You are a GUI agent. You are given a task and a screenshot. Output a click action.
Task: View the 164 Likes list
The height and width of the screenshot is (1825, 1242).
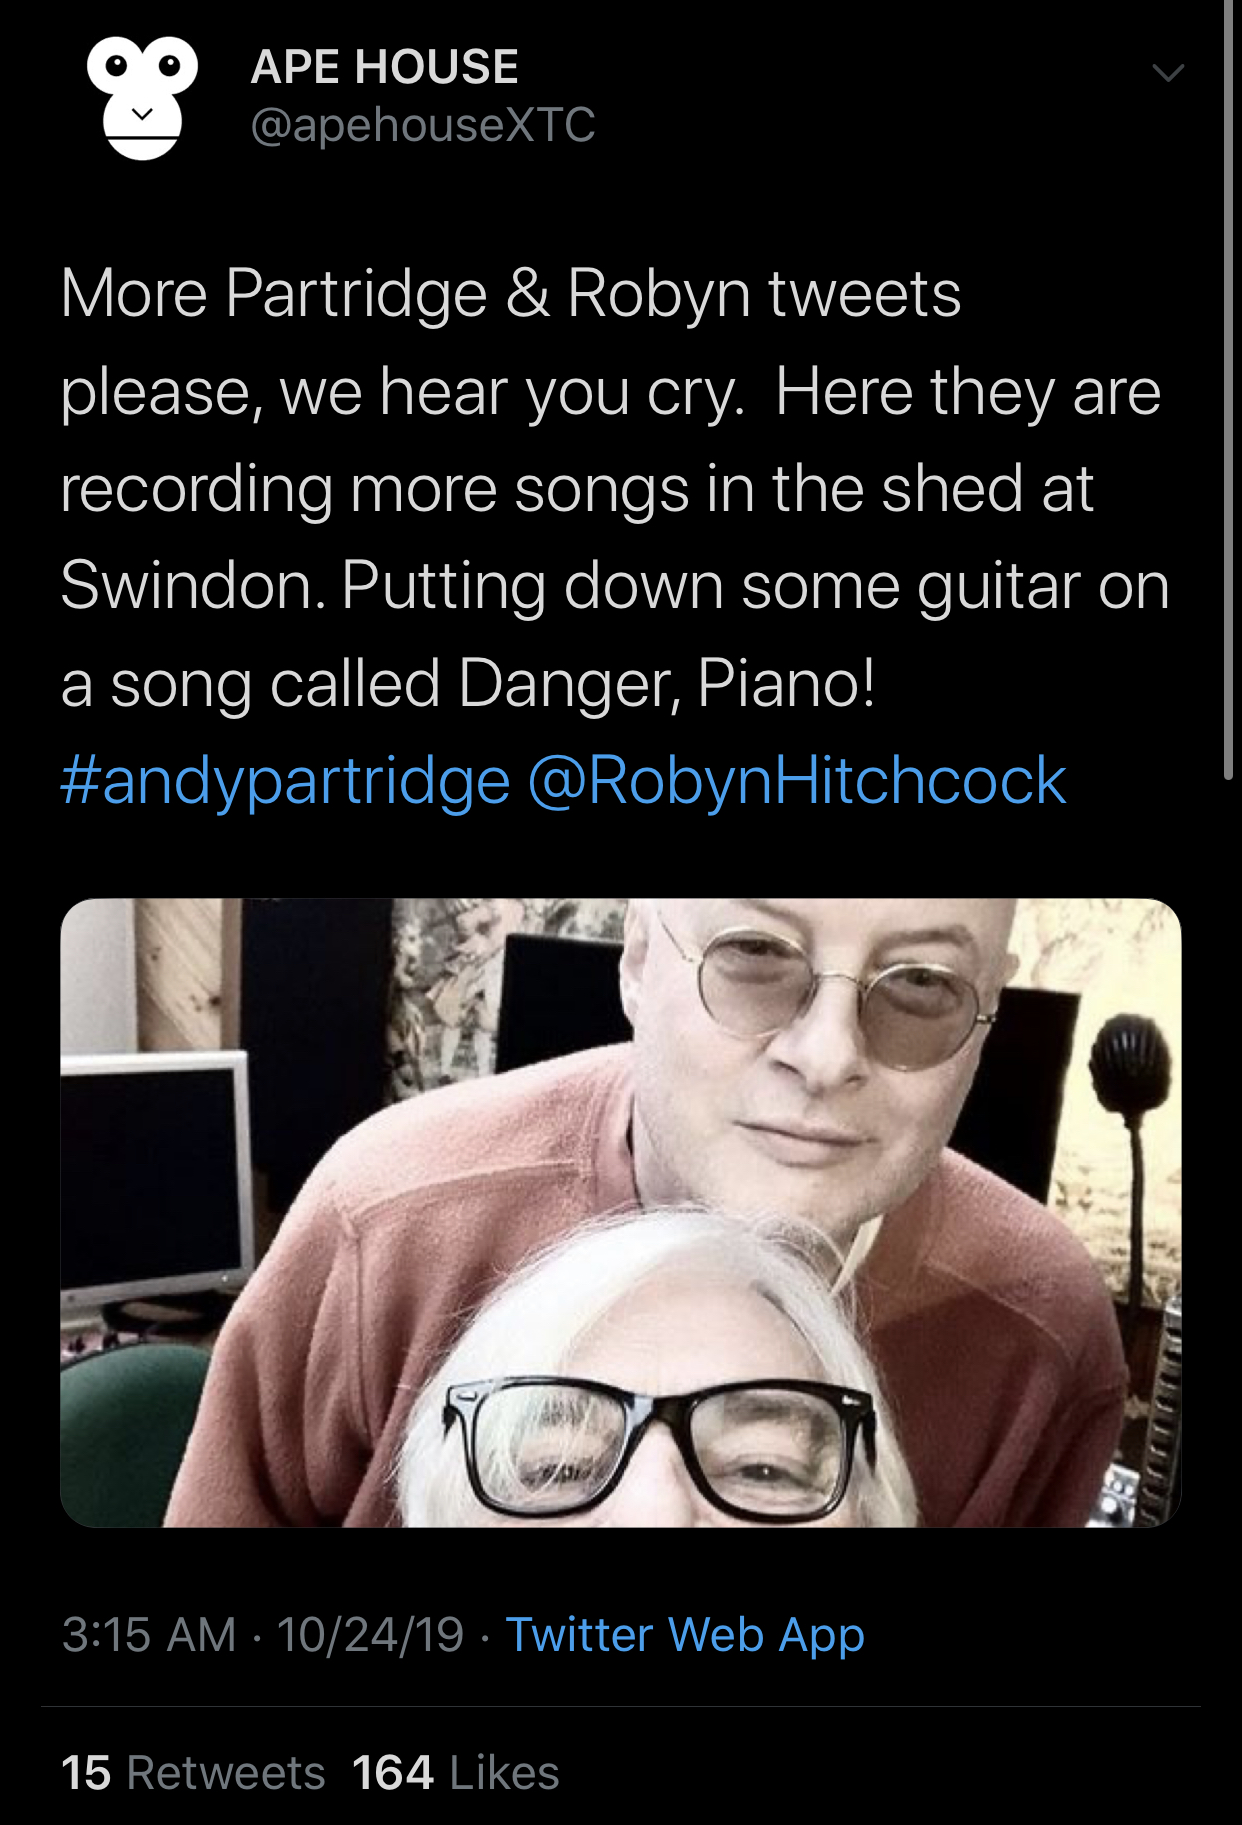point(455,1772)
